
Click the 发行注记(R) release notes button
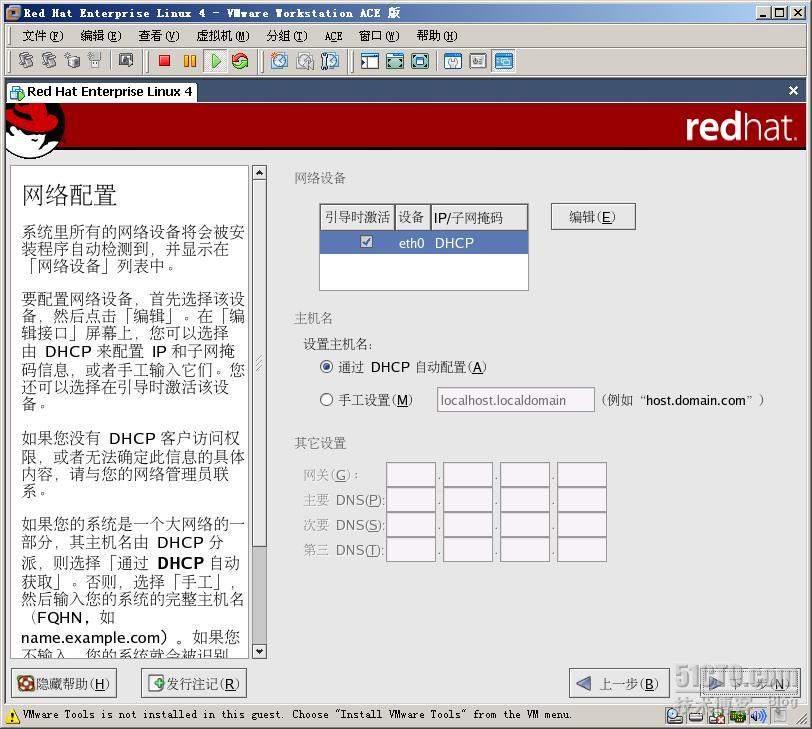pyautogui.click(x=194, y=683)
